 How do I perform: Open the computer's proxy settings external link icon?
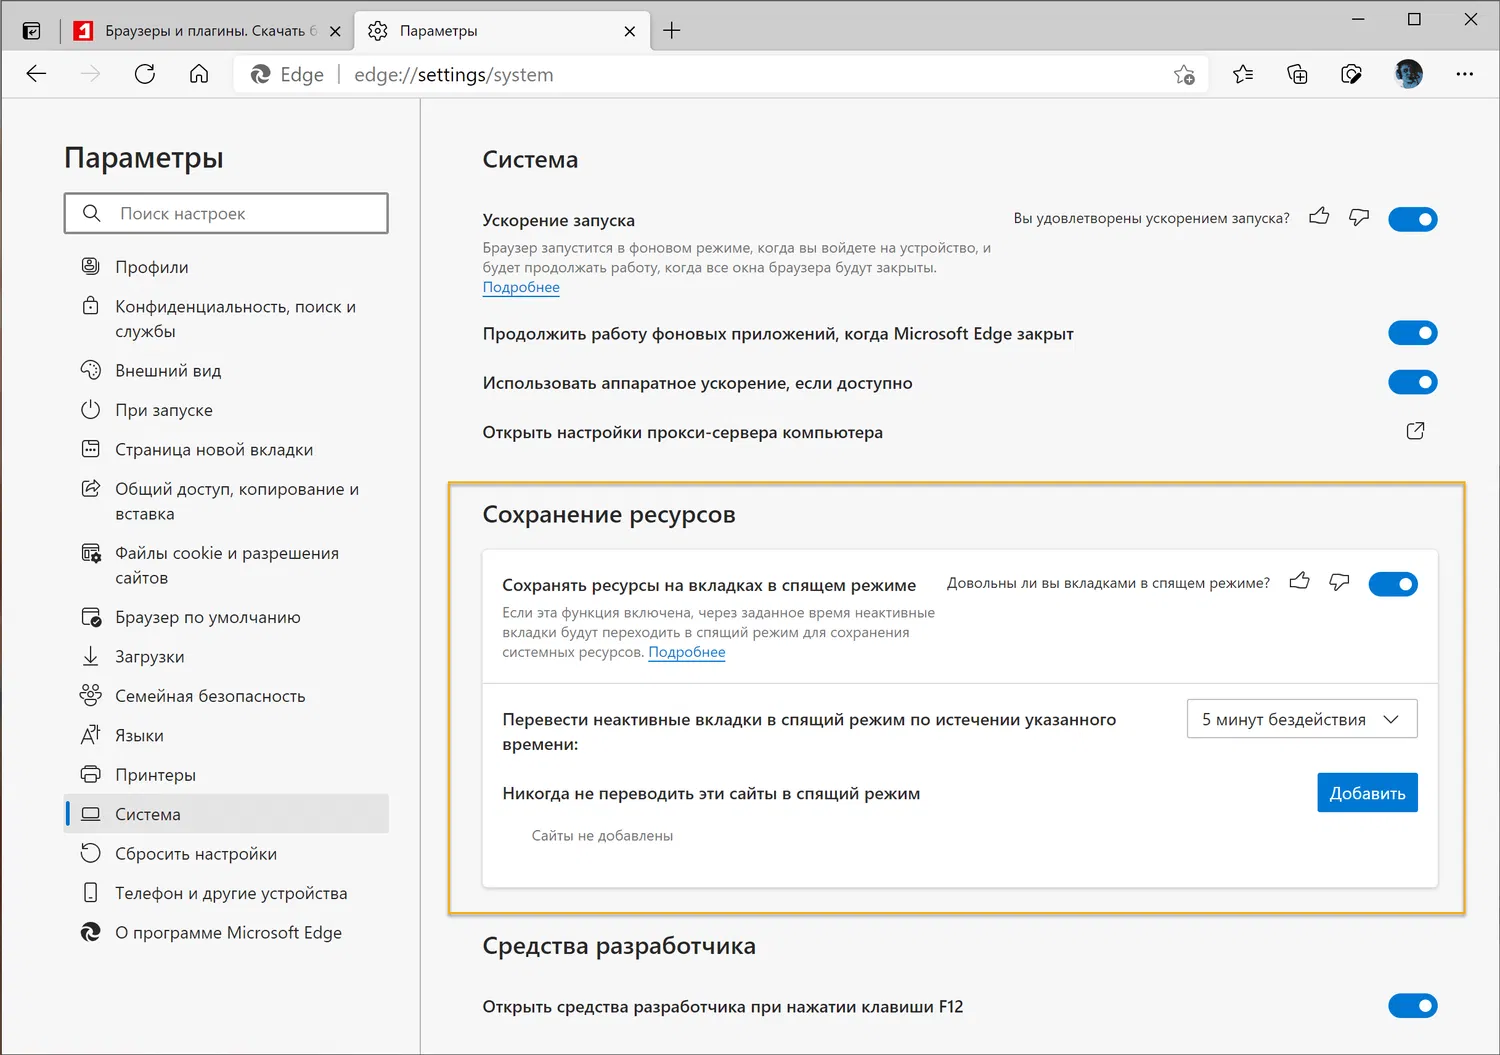pos(1415,431)
